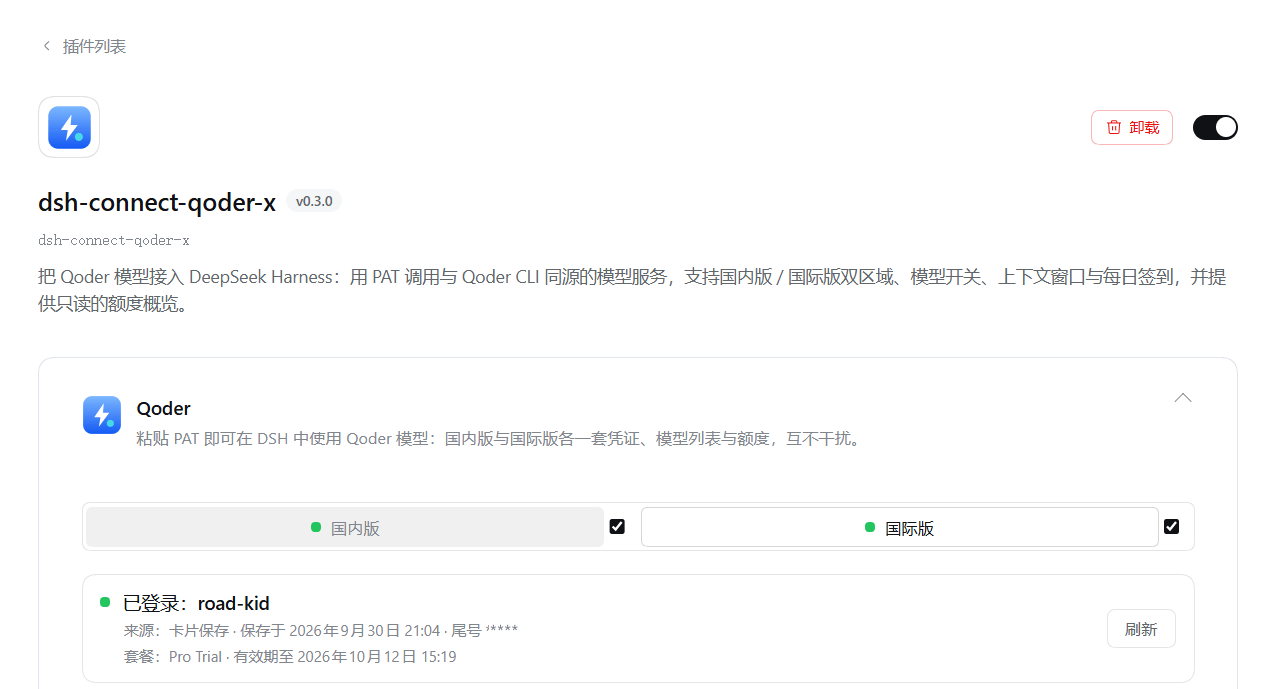Click the large dsh-connect-qoder-x plugin icon
Image resolution: width=1263 pixels, height=689 pixels.
coord(69,127)
